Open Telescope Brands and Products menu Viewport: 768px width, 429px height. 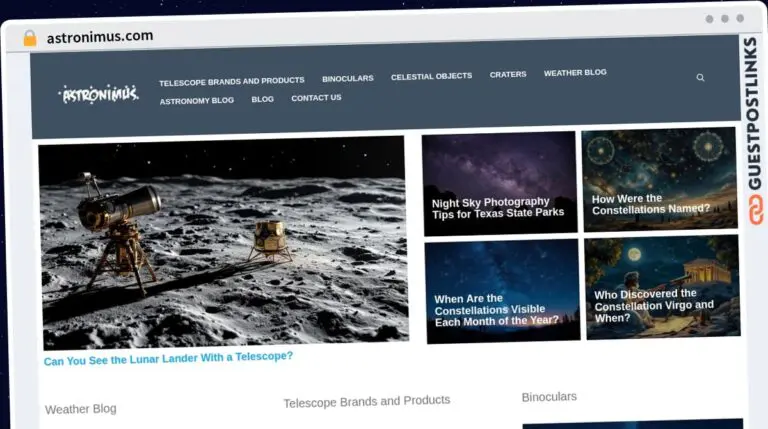(x=232, y=81)
